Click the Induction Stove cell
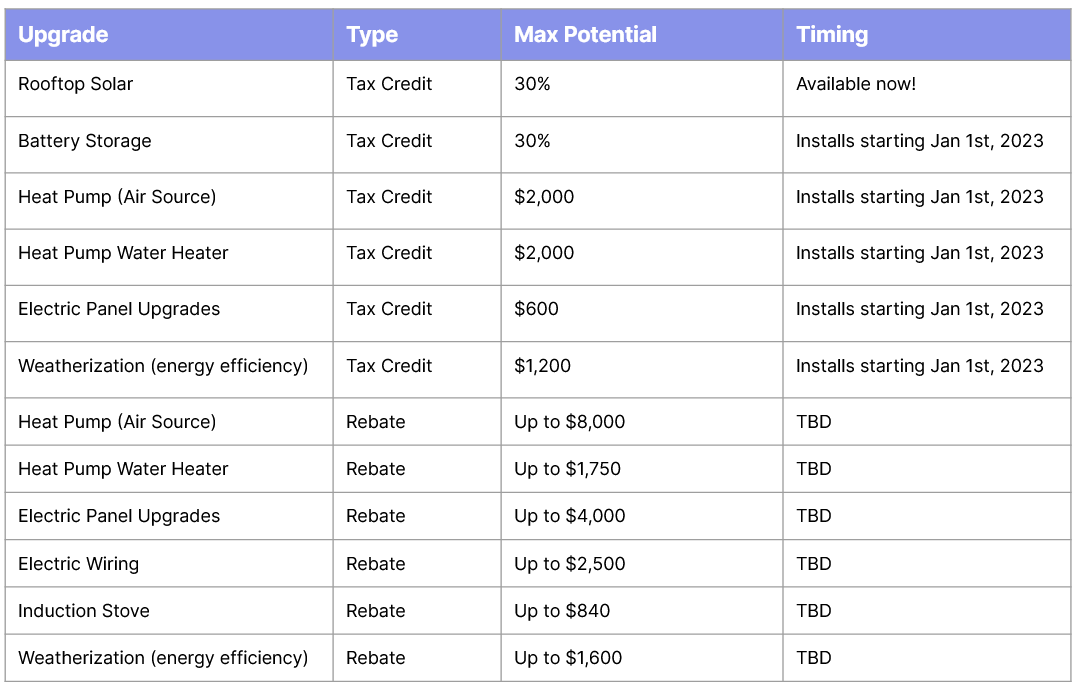The width and height of the screenshot is (1077, 687). (x=84, y=611)
